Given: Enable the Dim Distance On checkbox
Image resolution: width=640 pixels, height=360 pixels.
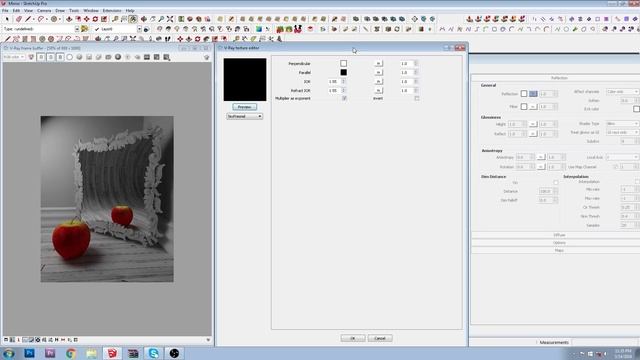Looking at the screenshot, I should coord(556,182).
